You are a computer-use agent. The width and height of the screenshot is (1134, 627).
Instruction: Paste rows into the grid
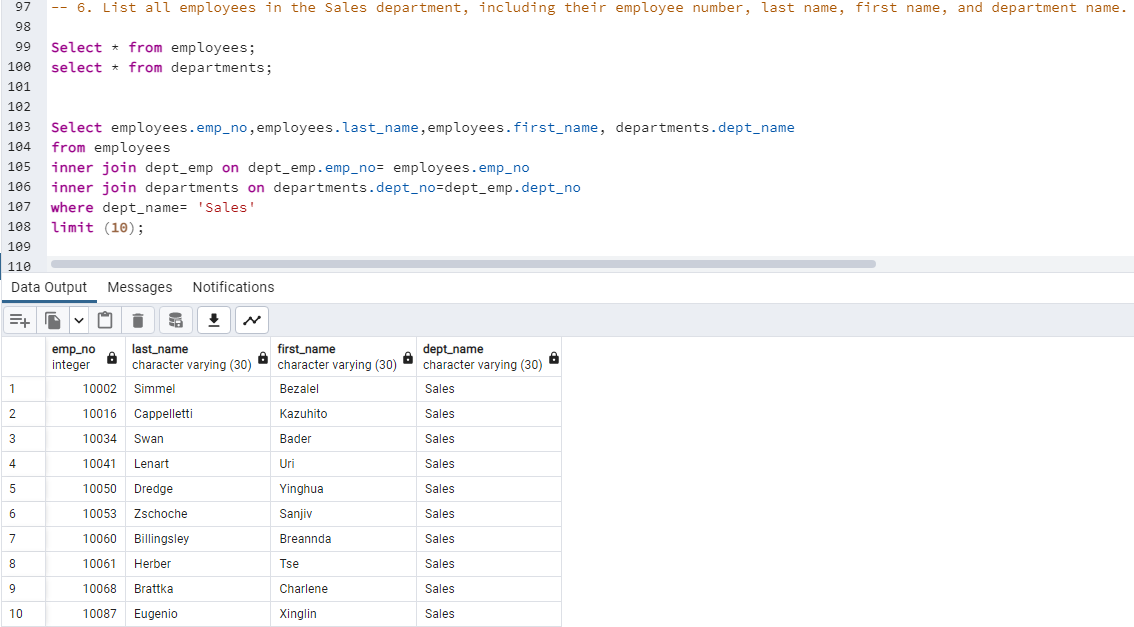[105, 320]
